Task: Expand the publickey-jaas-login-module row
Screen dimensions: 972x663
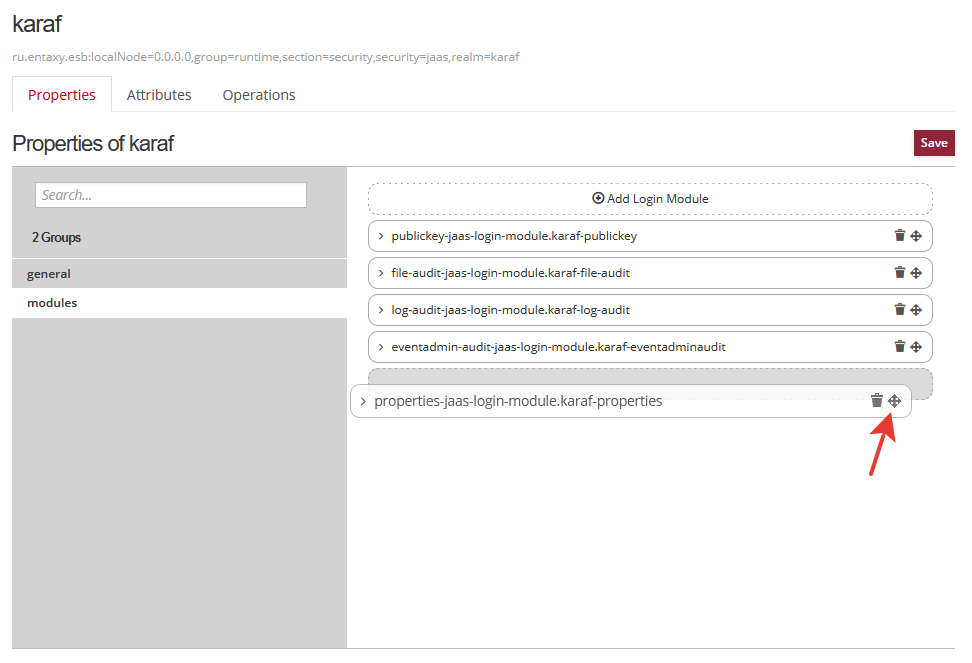Action: (381, 237)
